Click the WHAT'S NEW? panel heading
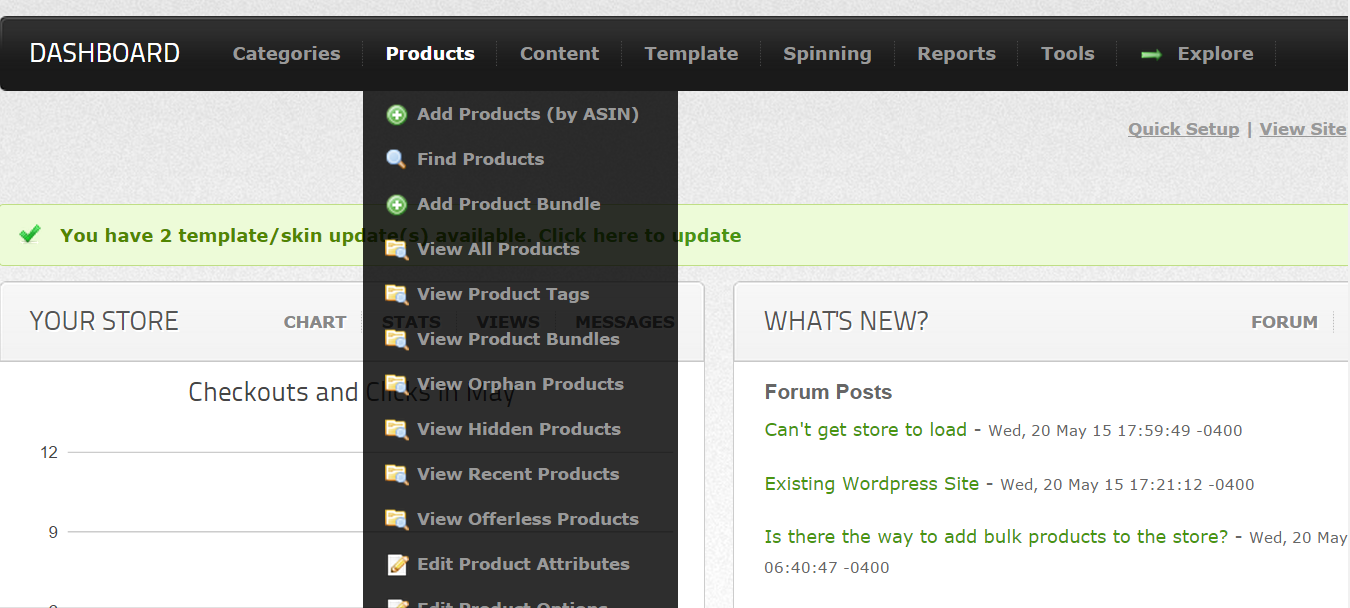 pos(847,321)
